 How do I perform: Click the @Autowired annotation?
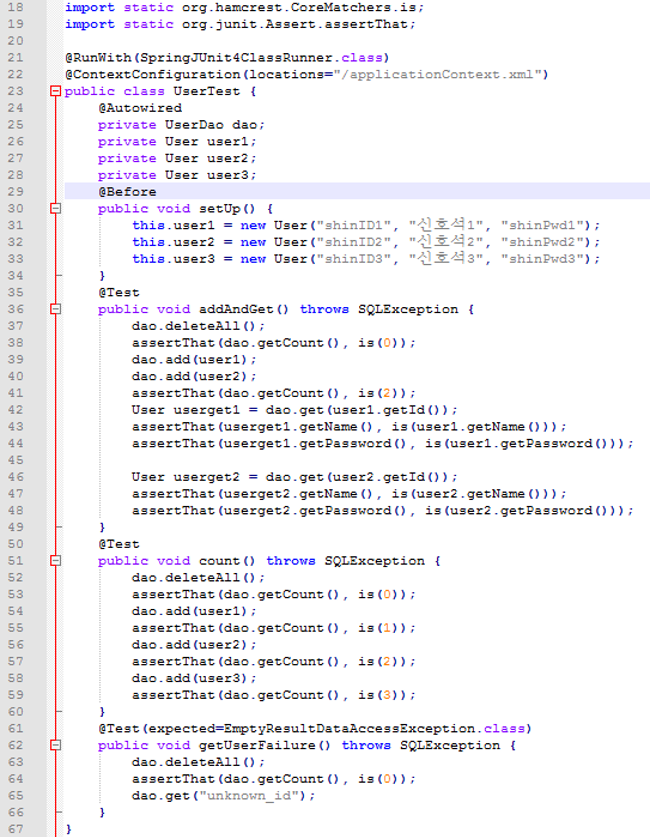point(140,108)
